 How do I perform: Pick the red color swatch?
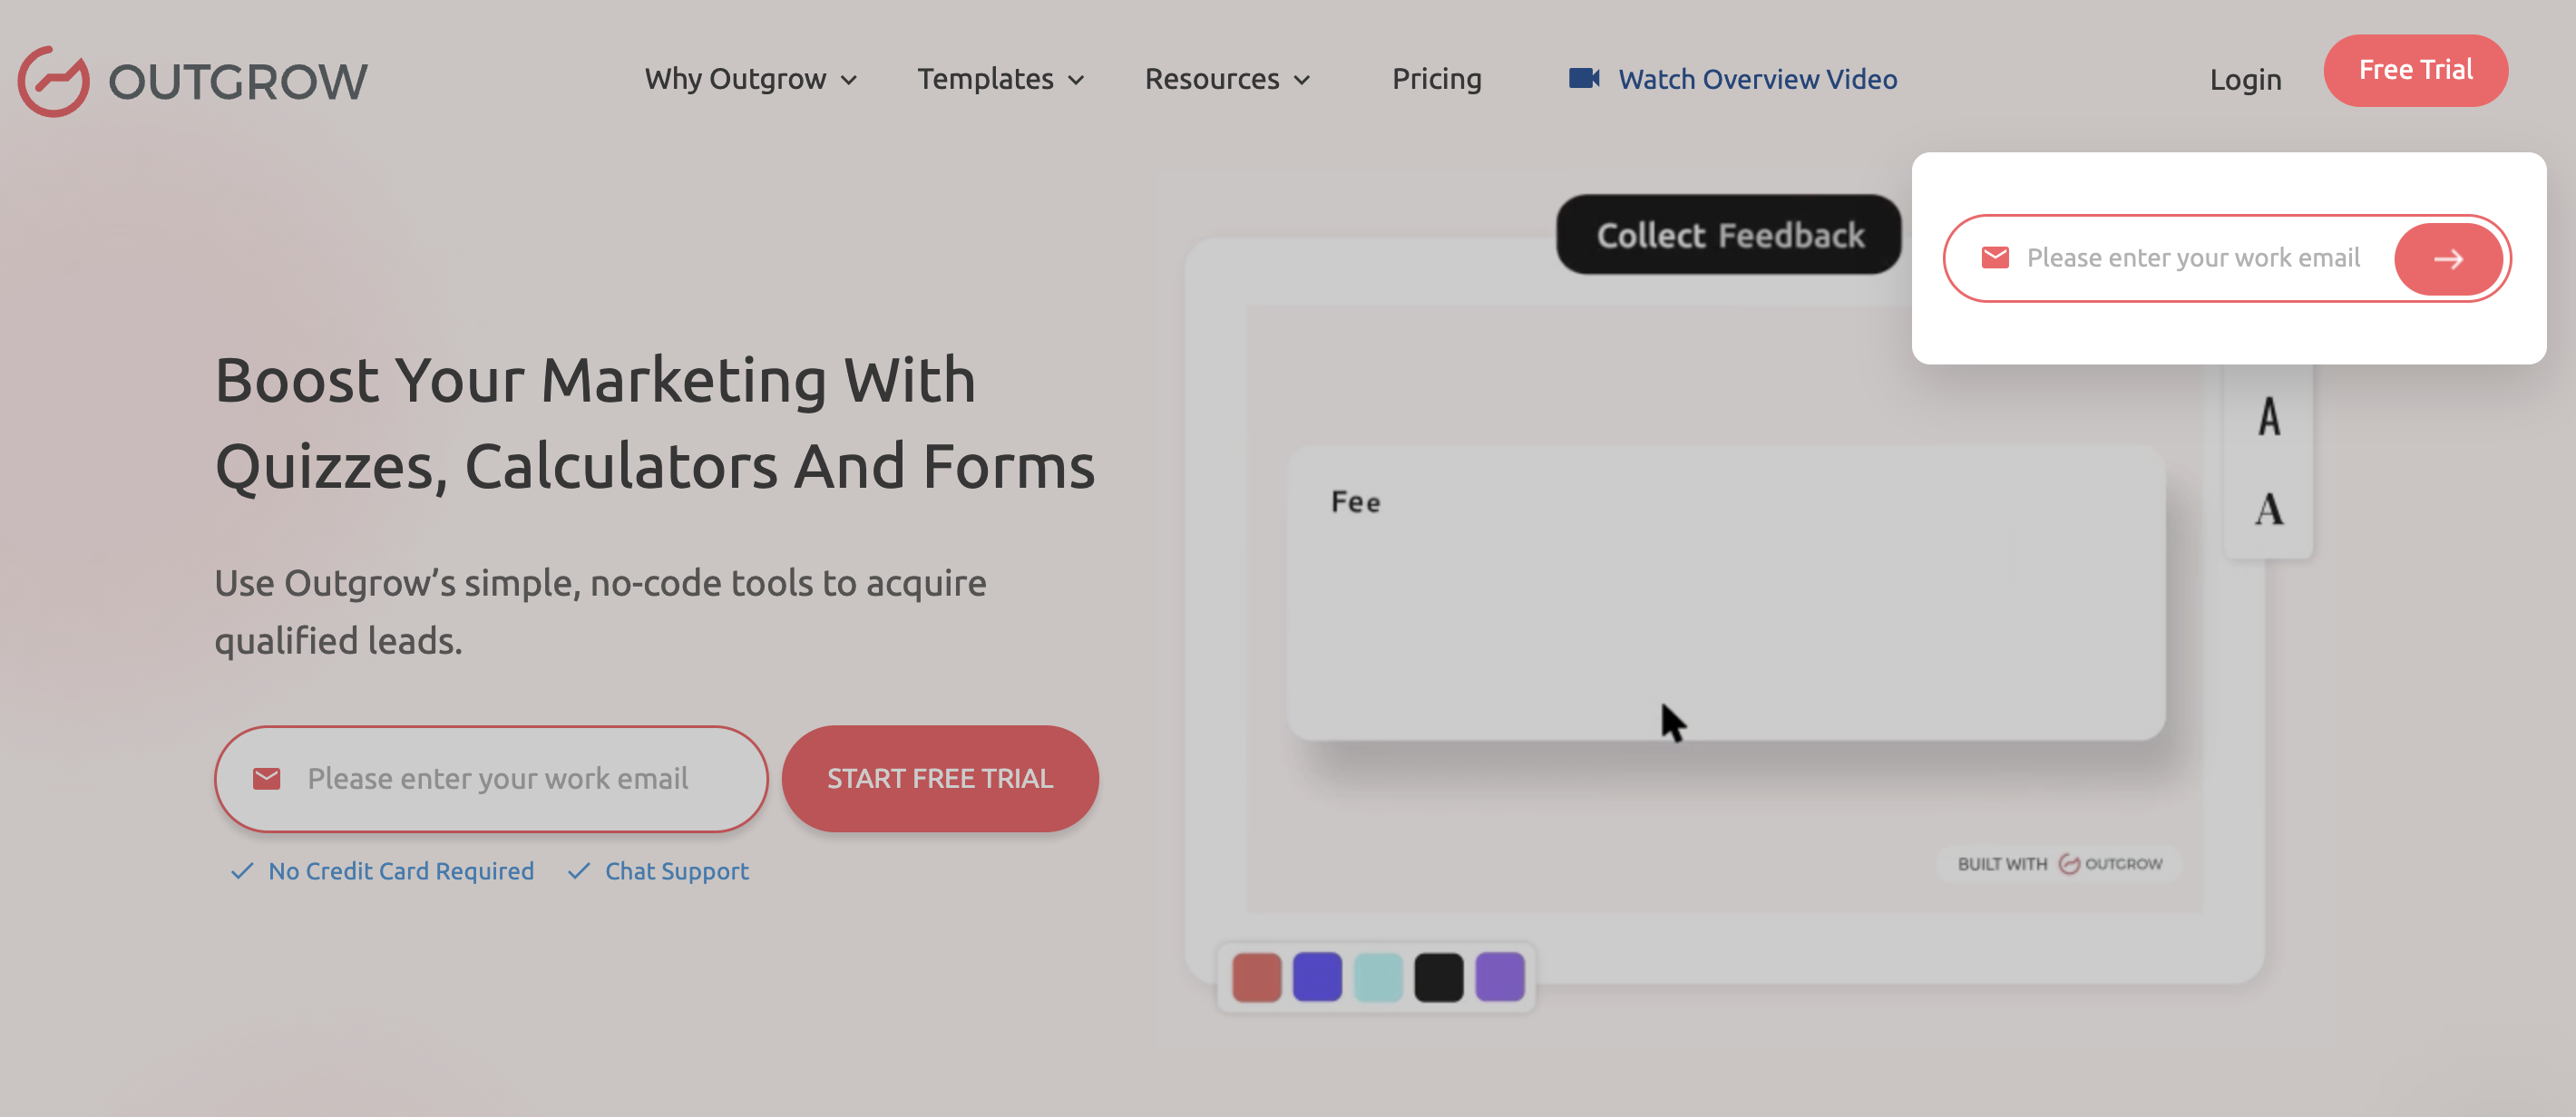(x=1256, y=977)
